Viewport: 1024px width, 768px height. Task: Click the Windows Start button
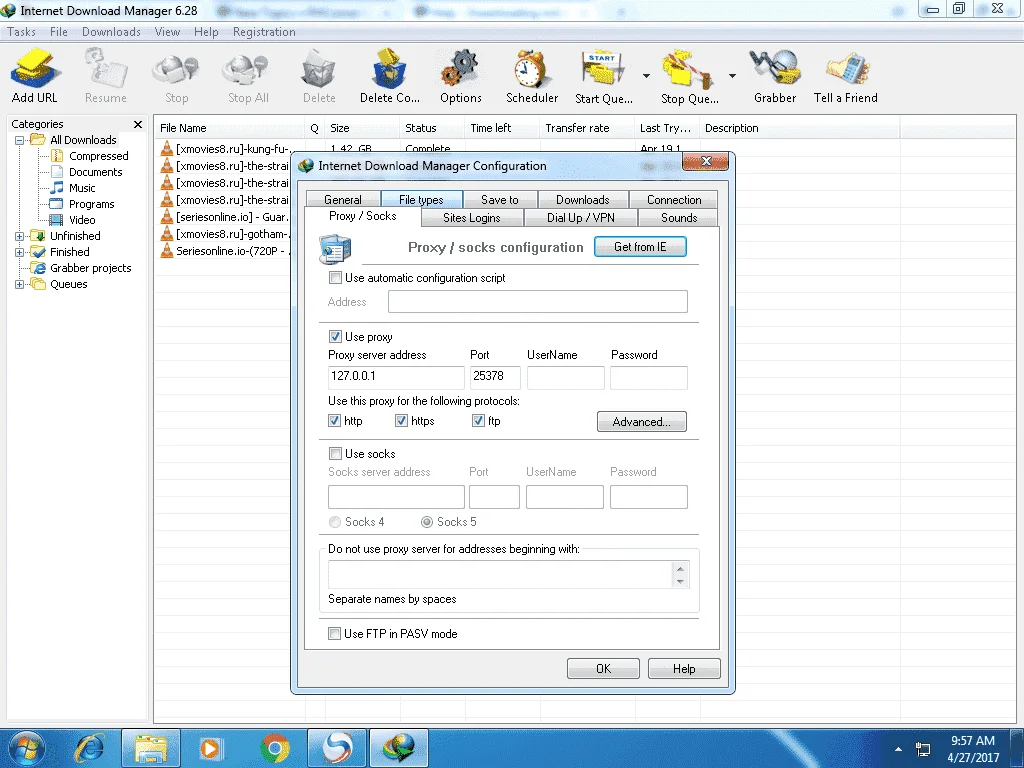click(26, 748)
